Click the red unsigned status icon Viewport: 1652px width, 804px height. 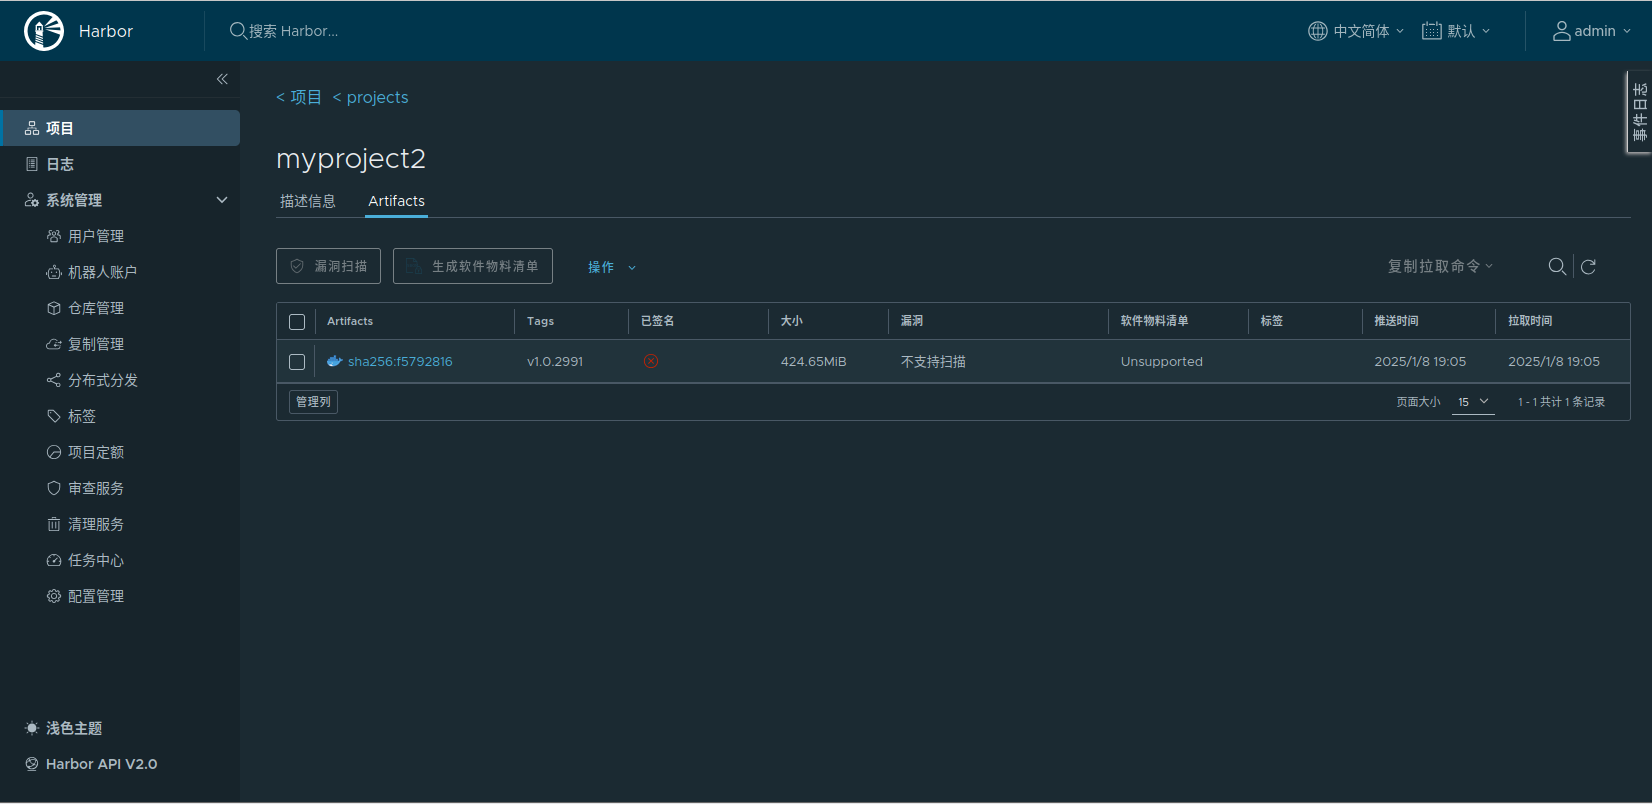(651, 361)
